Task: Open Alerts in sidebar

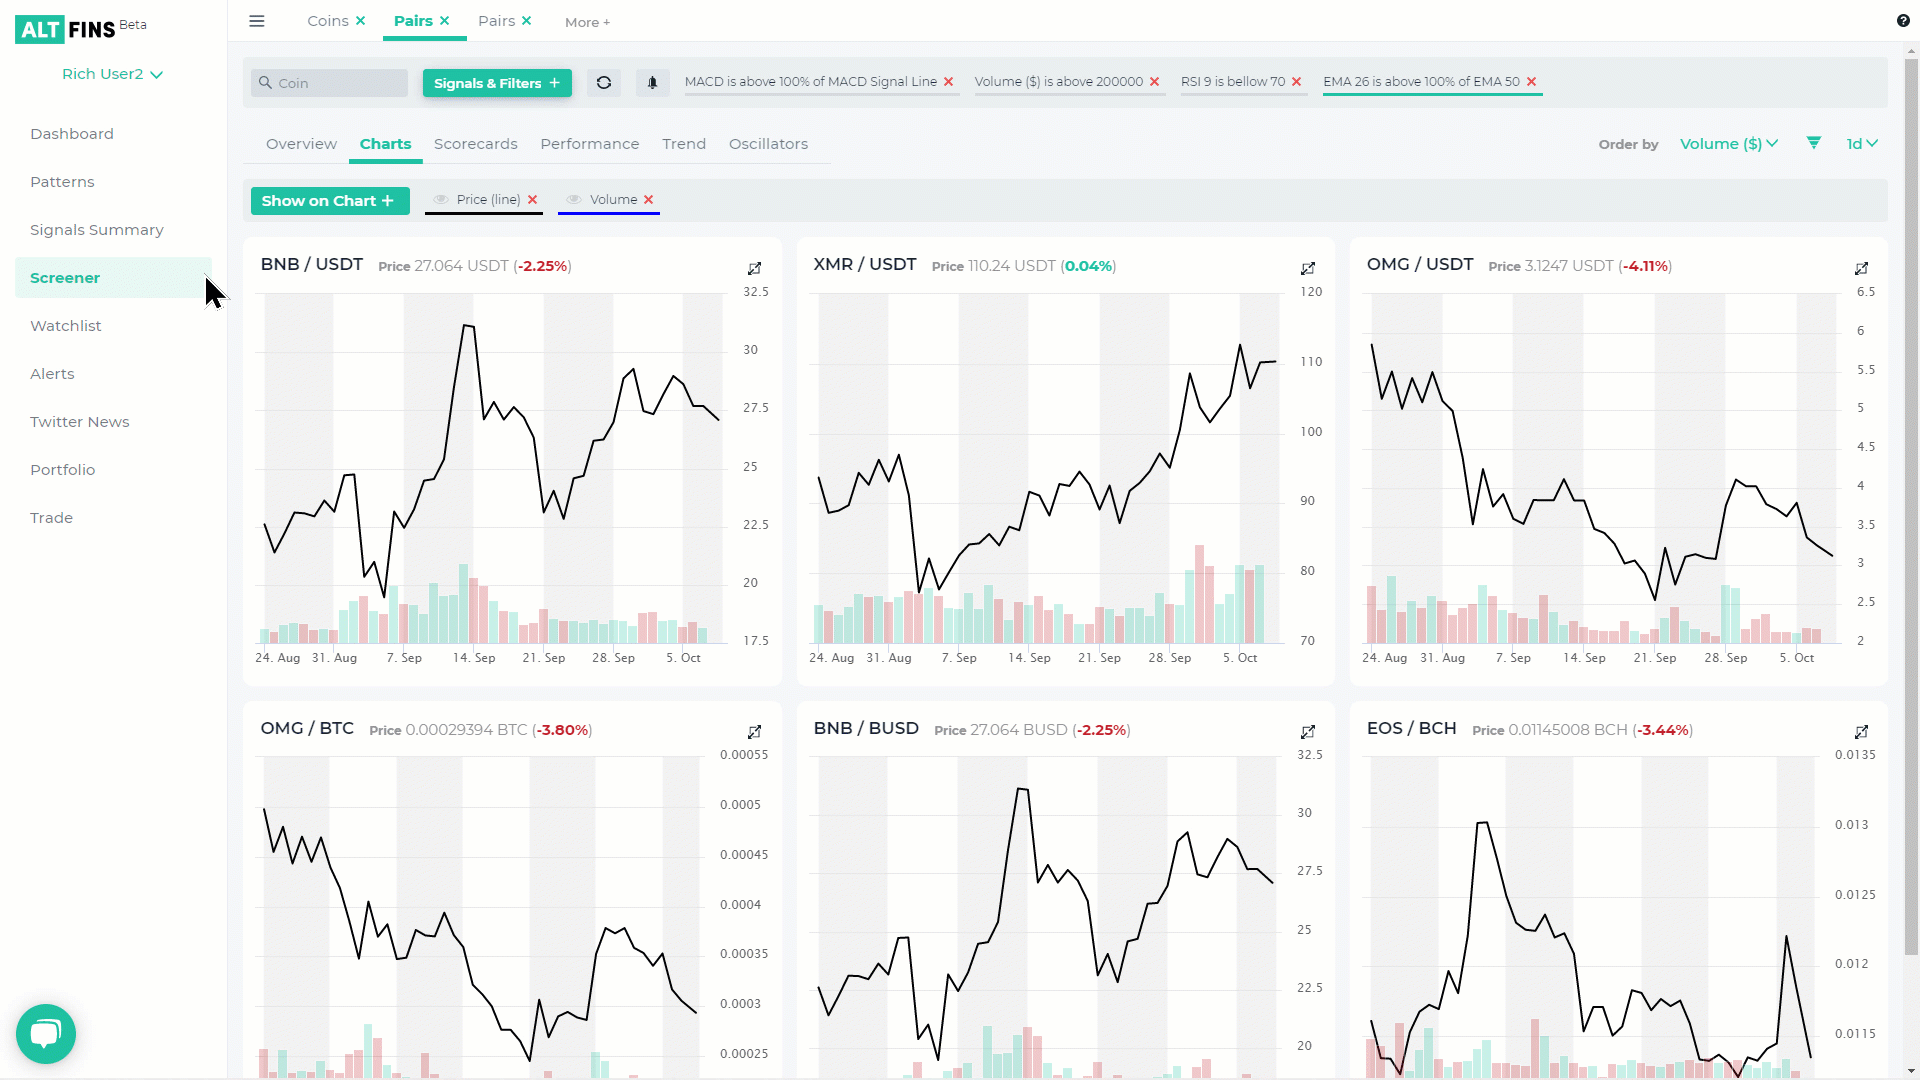Action: click(x=52, y=374)
